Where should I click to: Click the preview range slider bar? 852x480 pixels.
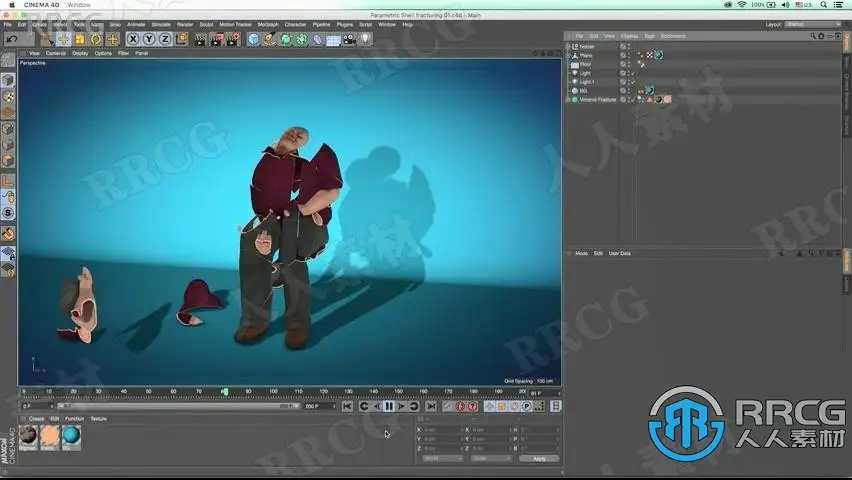pyautogui.click(x=177, y=406)
